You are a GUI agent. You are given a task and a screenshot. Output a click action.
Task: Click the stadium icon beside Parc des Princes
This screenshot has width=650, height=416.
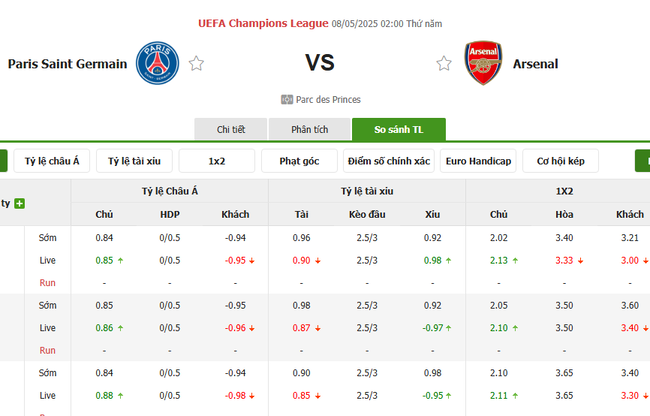(x=287, y=99)
